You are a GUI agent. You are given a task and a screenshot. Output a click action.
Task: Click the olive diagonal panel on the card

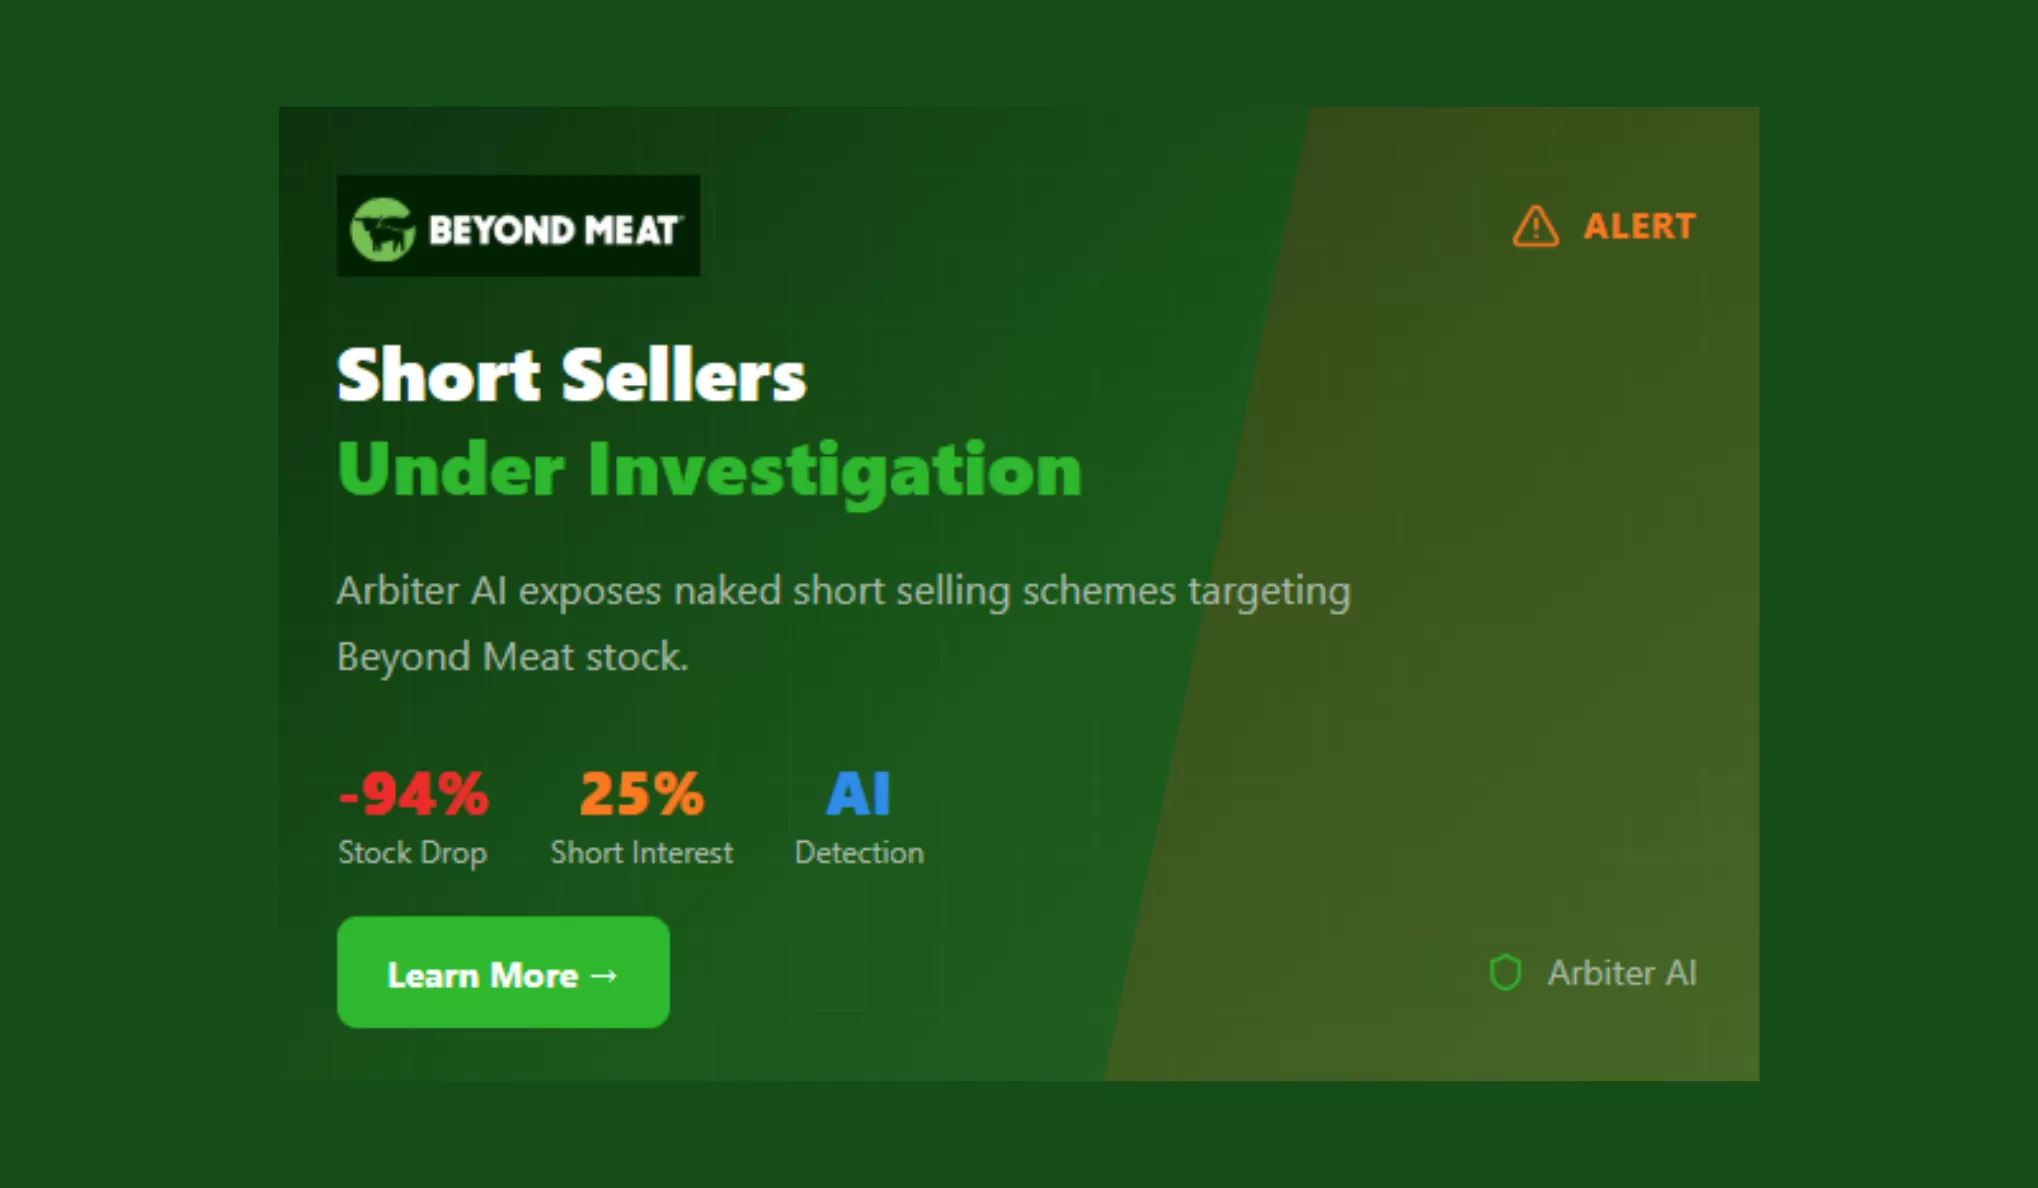[1500, 600]
